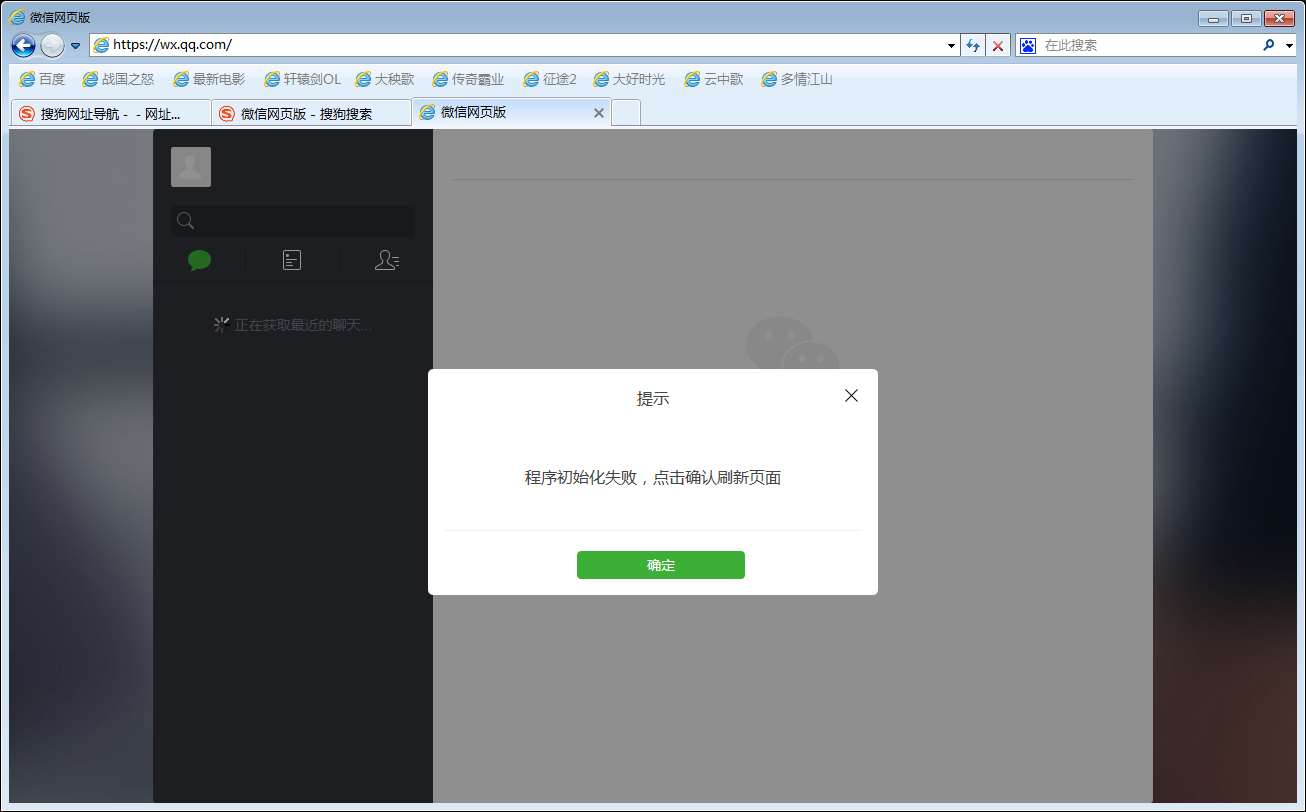Click the dialog message 程序初始化失败 text

pyautogui.click(x=653, y=478)
